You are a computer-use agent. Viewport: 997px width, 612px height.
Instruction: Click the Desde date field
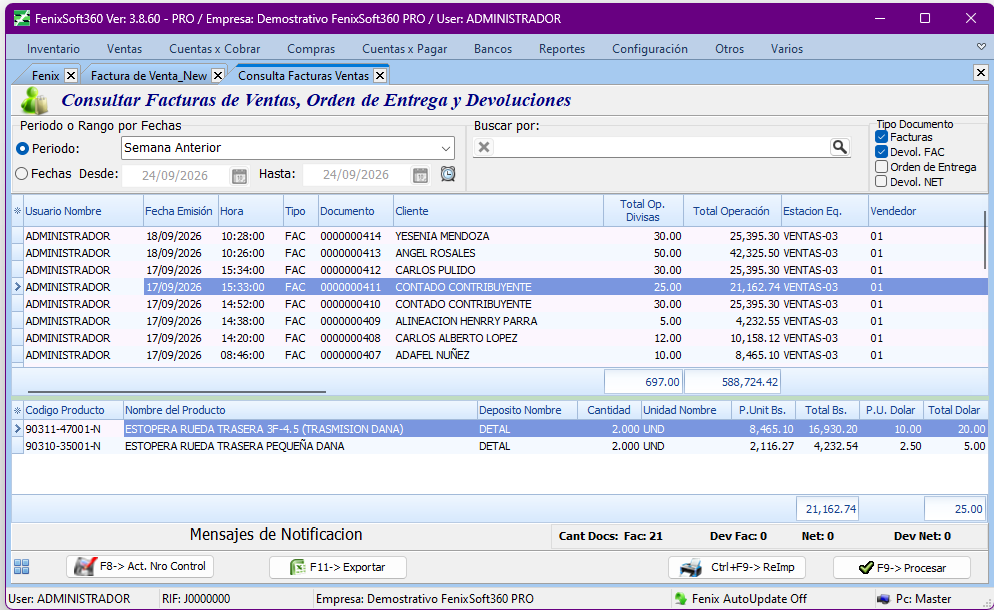point(175,175)
